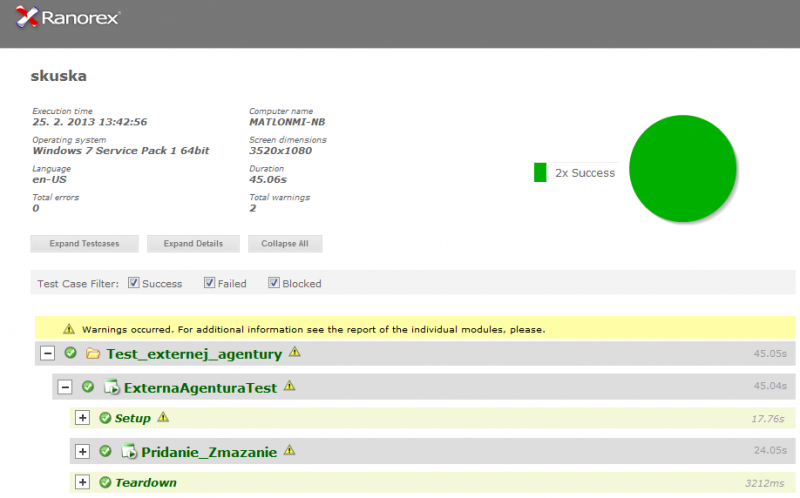
Task: Expand the Setup section
Action: (x=82, y=418)
